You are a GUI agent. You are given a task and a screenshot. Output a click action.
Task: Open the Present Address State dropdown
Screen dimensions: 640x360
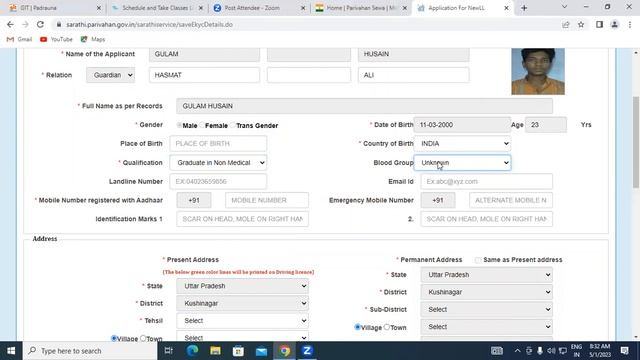click(x=242, y=286)
